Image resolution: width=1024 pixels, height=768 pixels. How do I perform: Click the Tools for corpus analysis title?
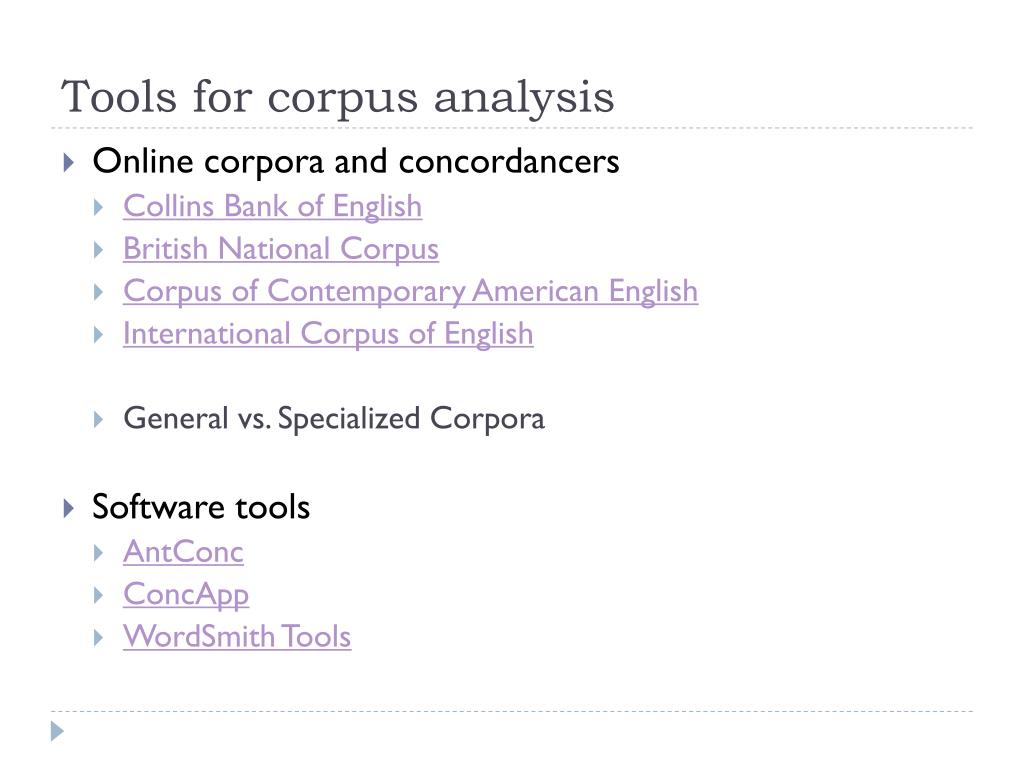[337, 97]
